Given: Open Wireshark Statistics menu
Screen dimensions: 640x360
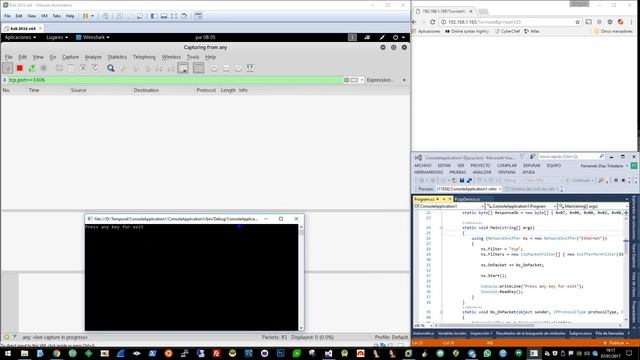Looking at the screenshot, I should (x=117, y=57).
